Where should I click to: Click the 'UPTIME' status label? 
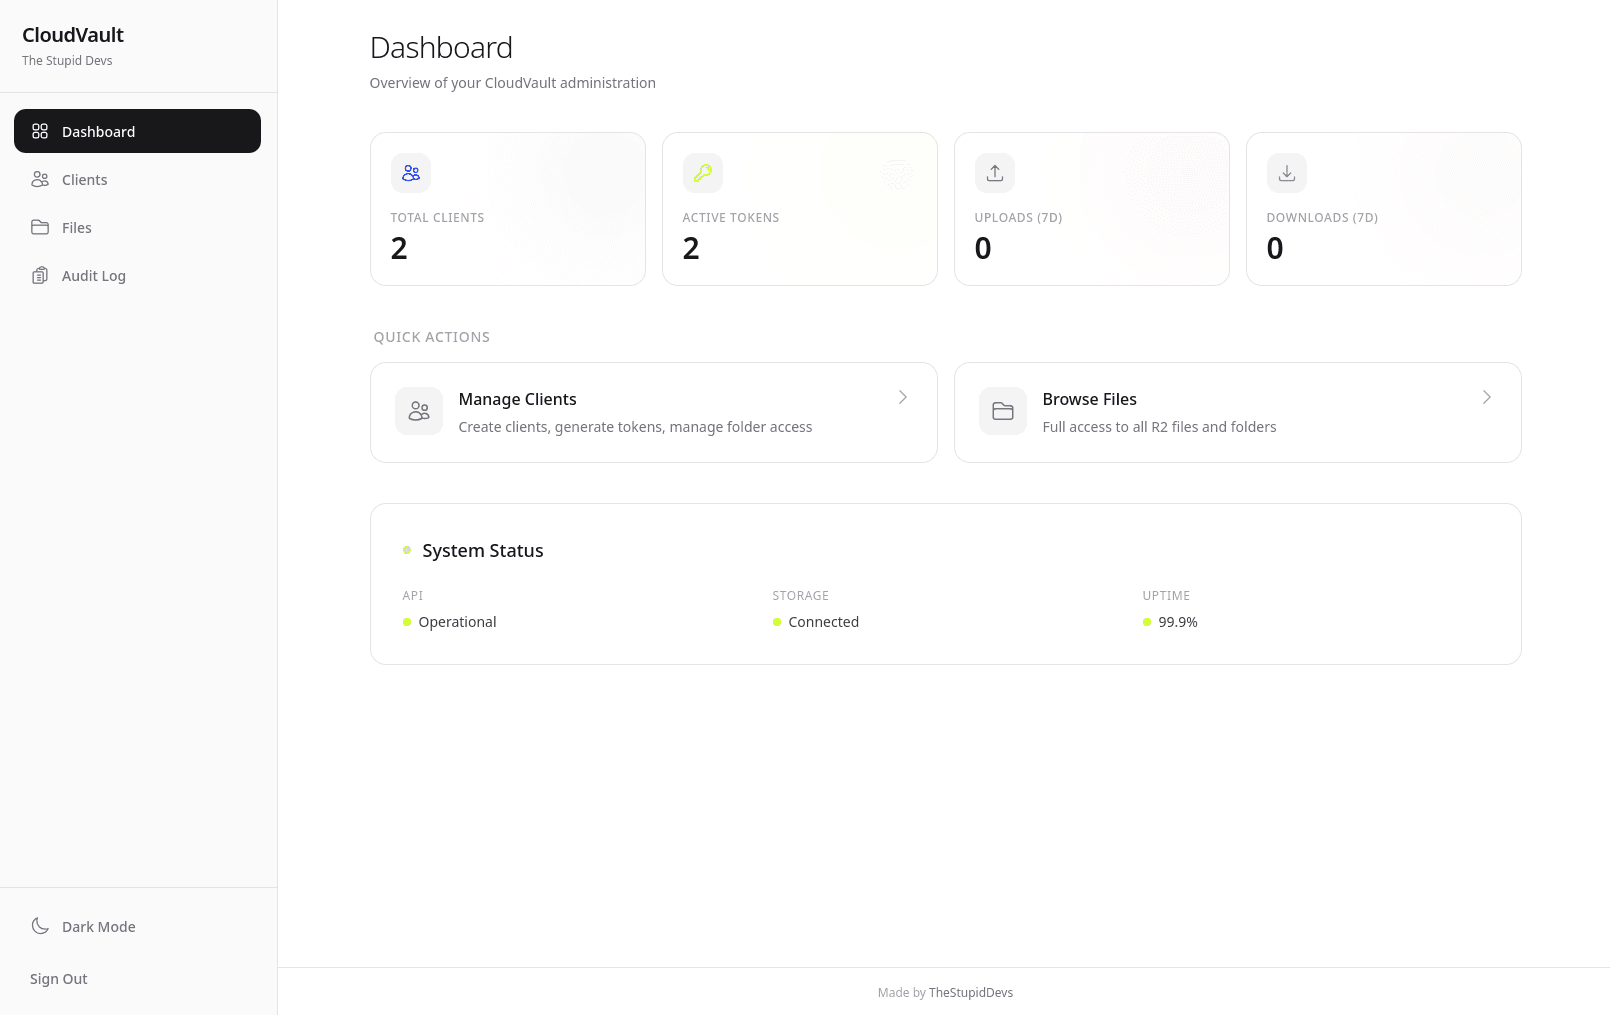point(1166,596)
